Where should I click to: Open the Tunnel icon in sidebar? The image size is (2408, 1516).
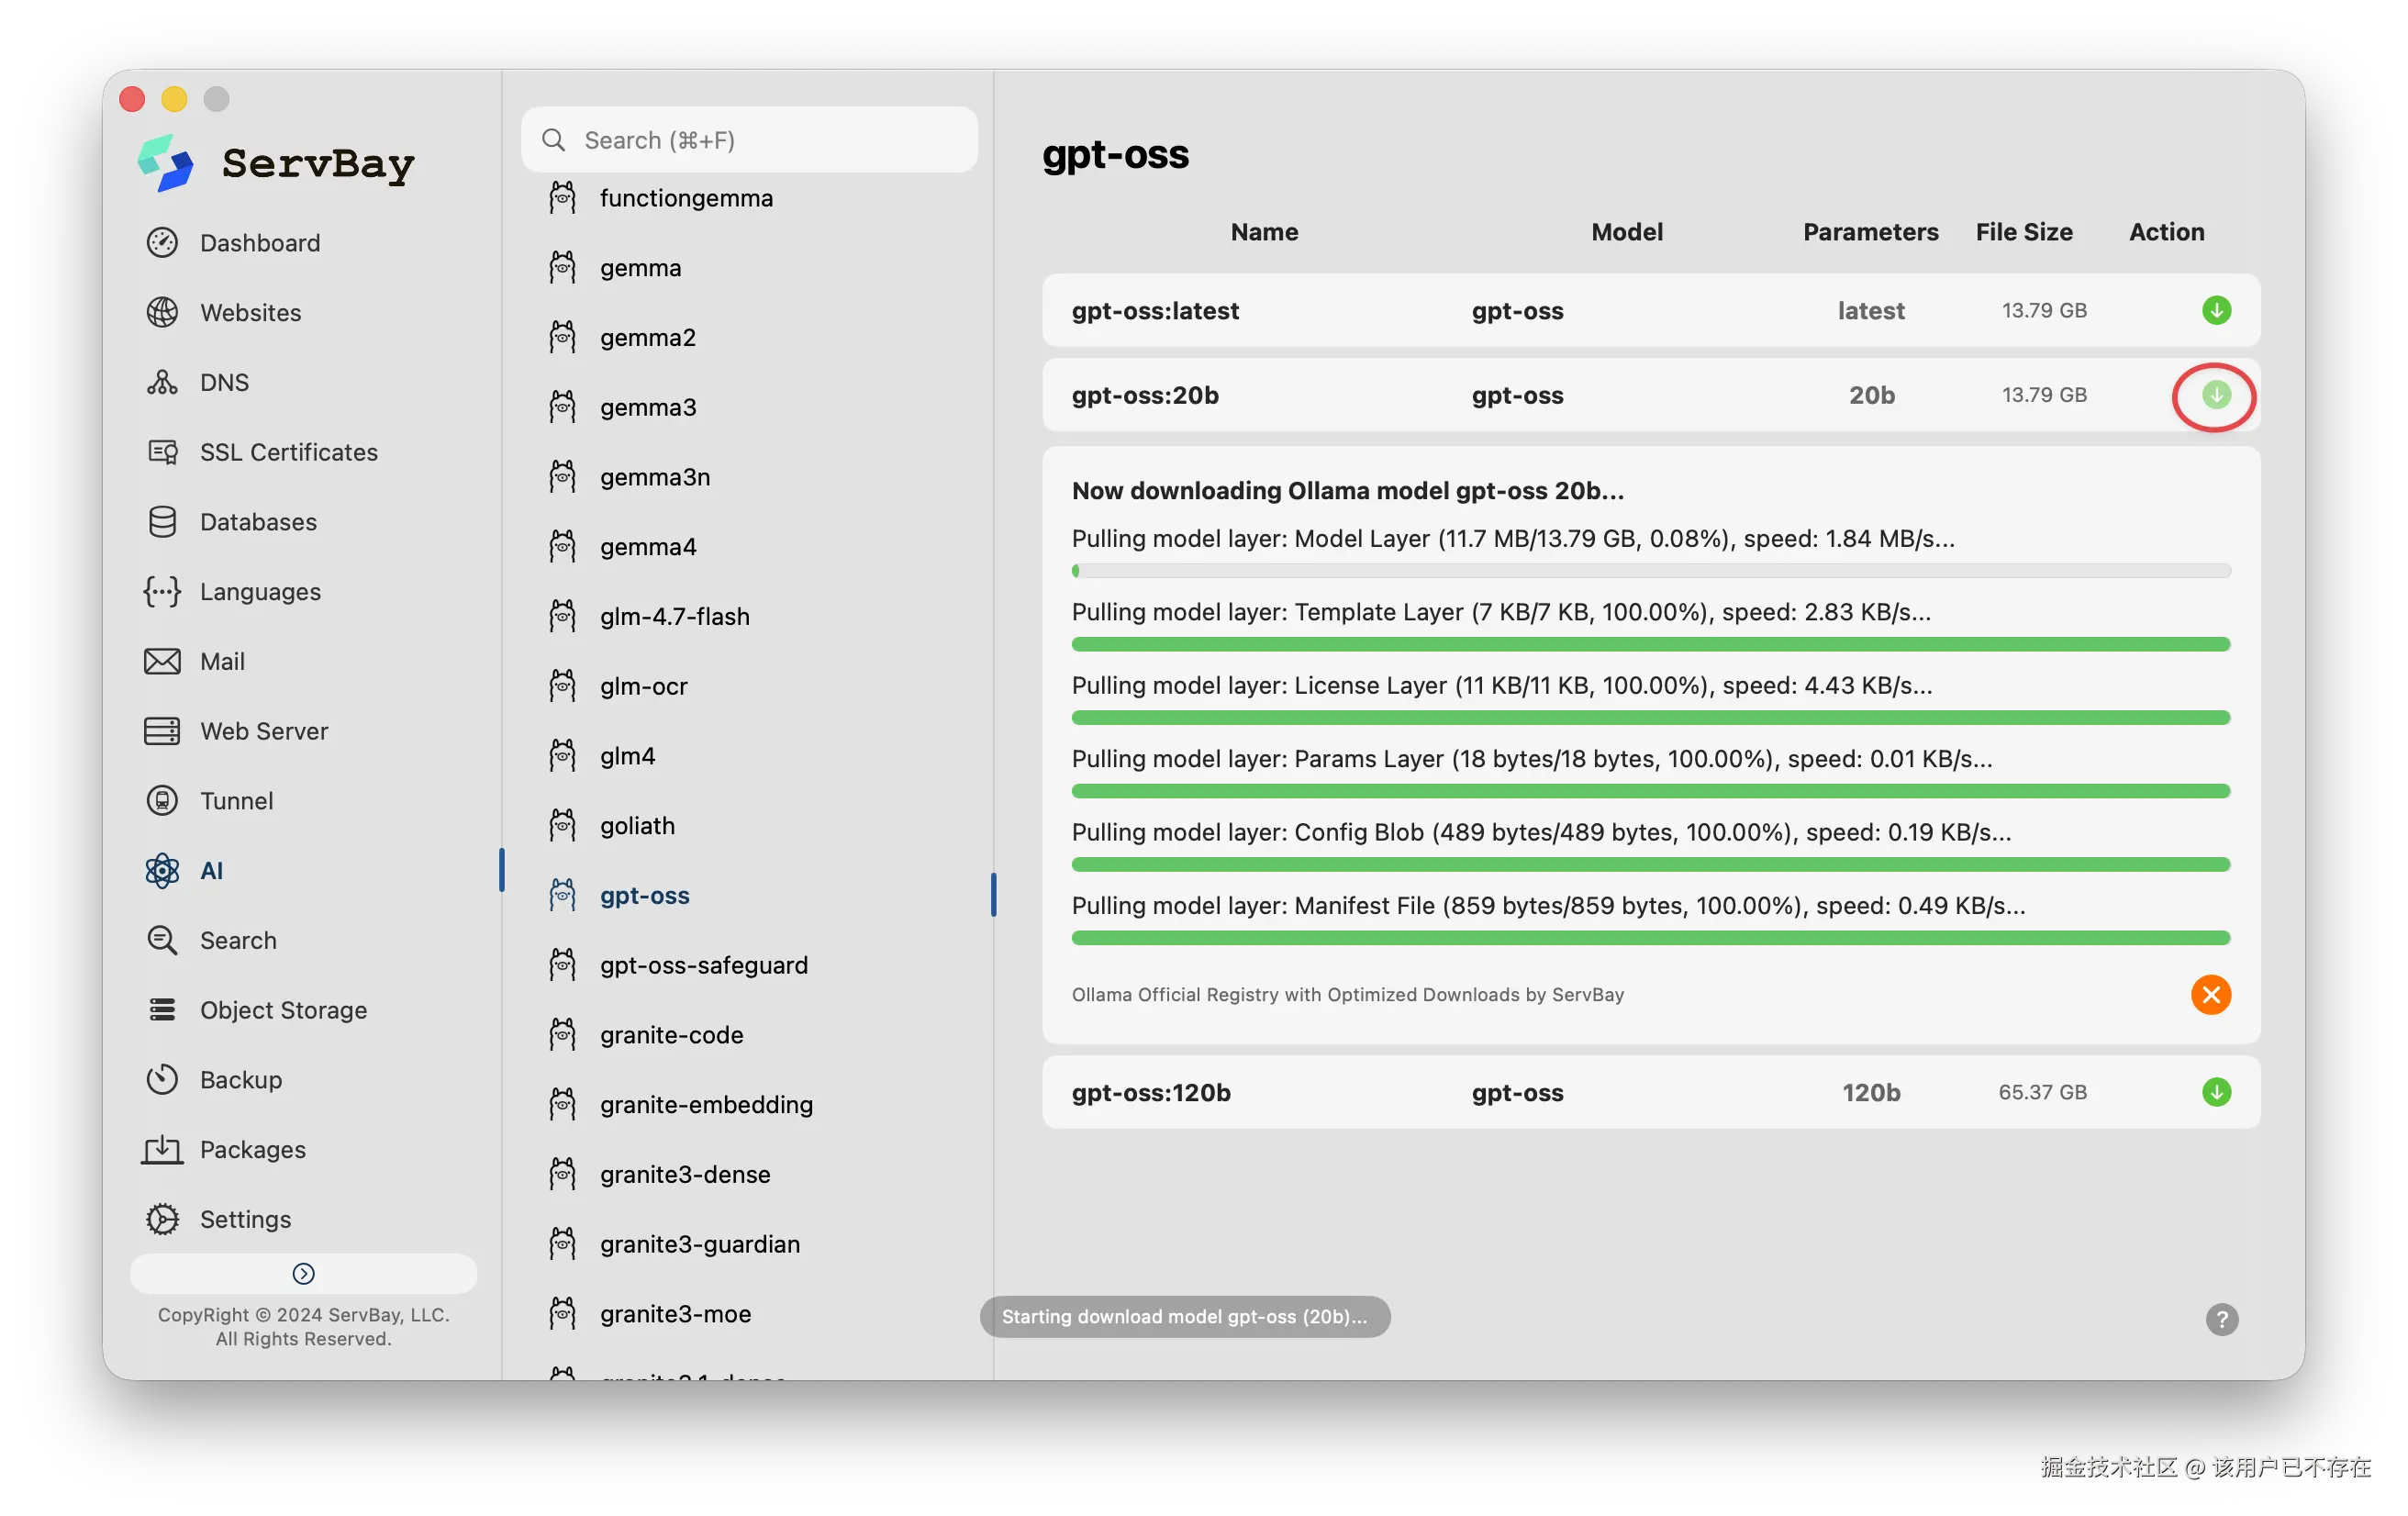tap(162, 801)
